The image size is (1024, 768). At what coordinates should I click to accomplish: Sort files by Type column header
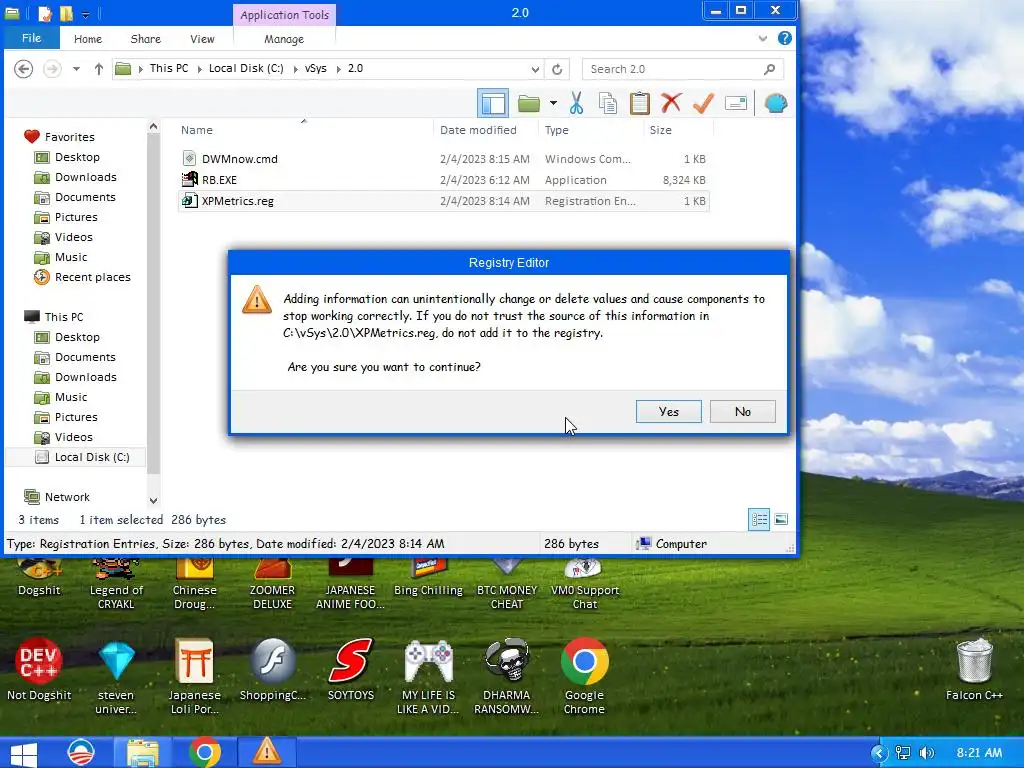(556, 130)
